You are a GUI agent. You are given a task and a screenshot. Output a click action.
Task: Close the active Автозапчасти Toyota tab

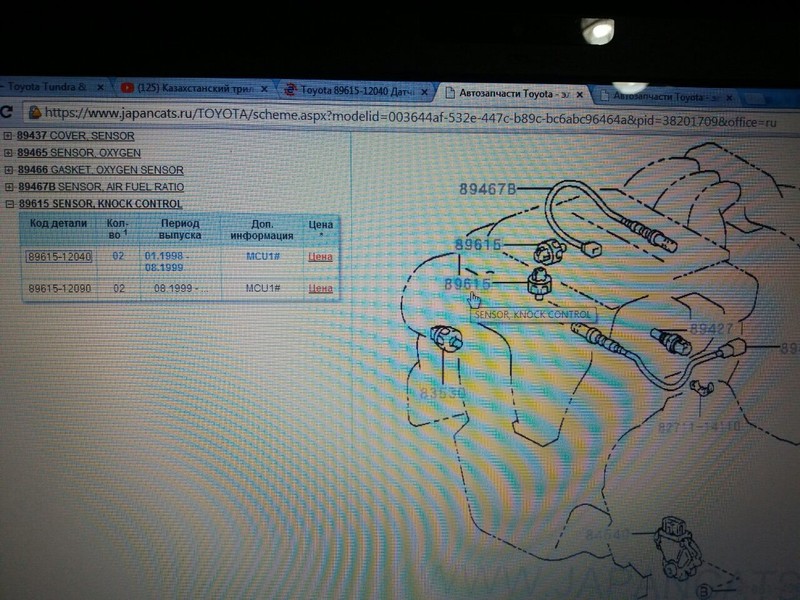[582, 95]
